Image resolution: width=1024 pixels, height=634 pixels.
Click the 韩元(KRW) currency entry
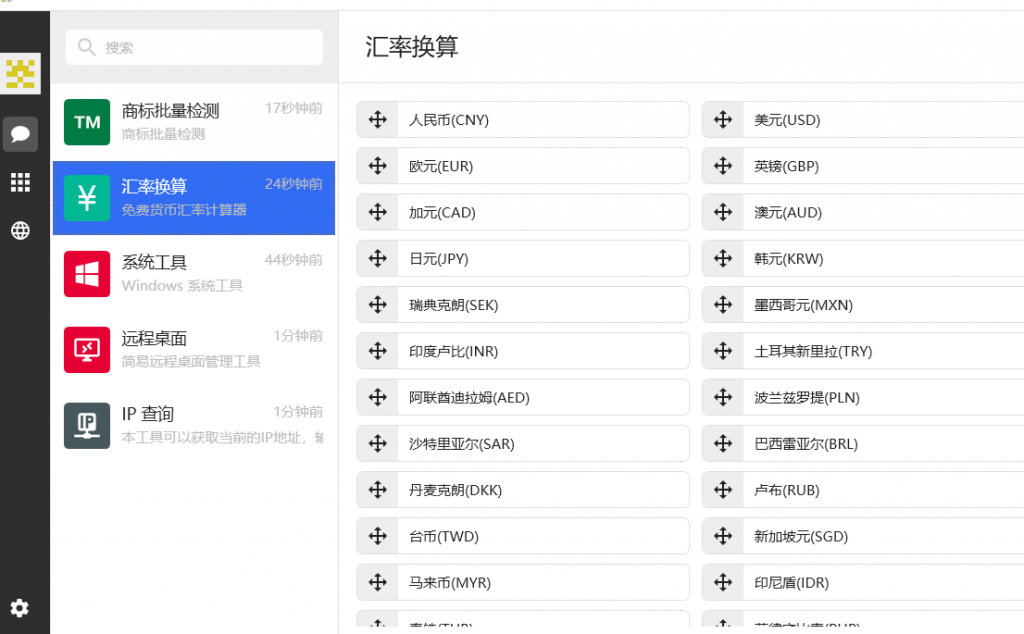click(867, 258)
